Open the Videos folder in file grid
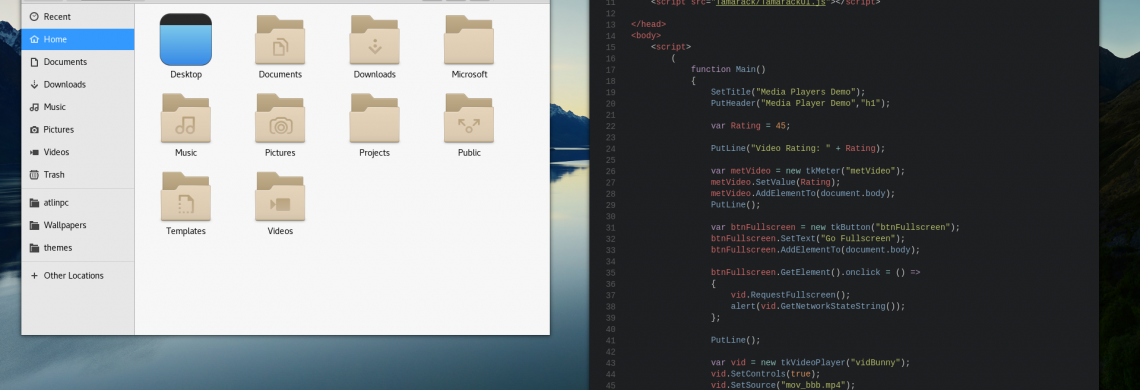The image size is (1140, 390). [x=280, y=196]
